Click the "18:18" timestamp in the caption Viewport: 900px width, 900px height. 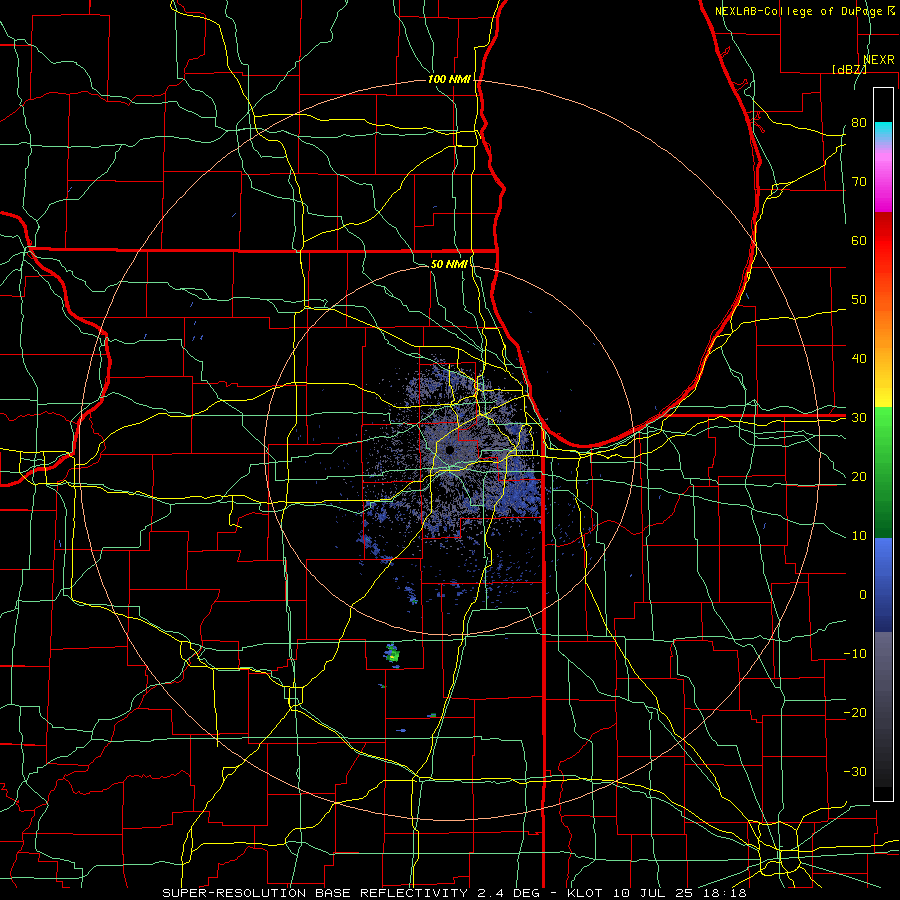(726, 893)
